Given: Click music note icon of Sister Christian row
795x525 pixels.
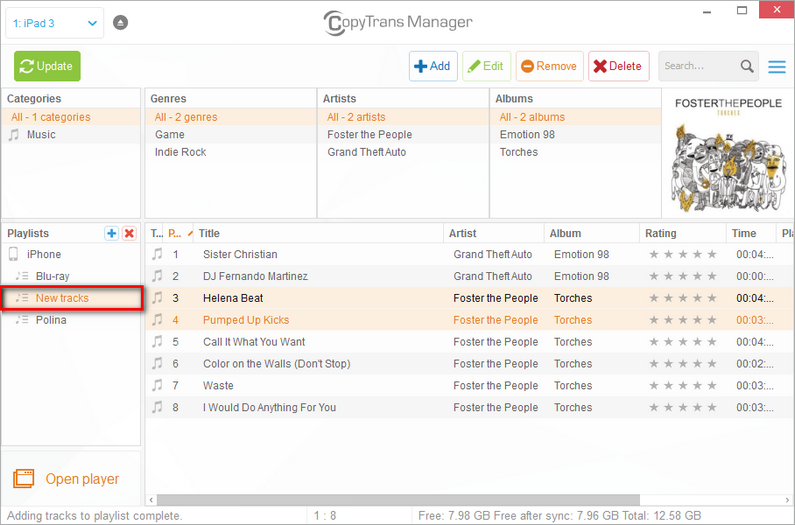Looking at the screenshot, I should click(x=158, y=254).
